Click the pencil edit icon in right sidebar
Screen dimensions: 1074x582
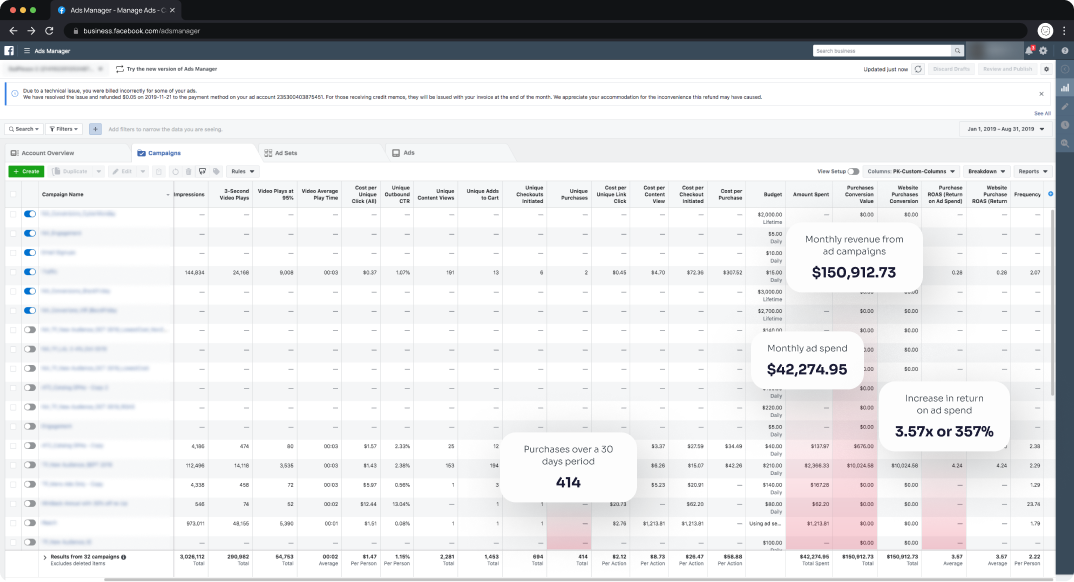click(x=1065, y=106)
